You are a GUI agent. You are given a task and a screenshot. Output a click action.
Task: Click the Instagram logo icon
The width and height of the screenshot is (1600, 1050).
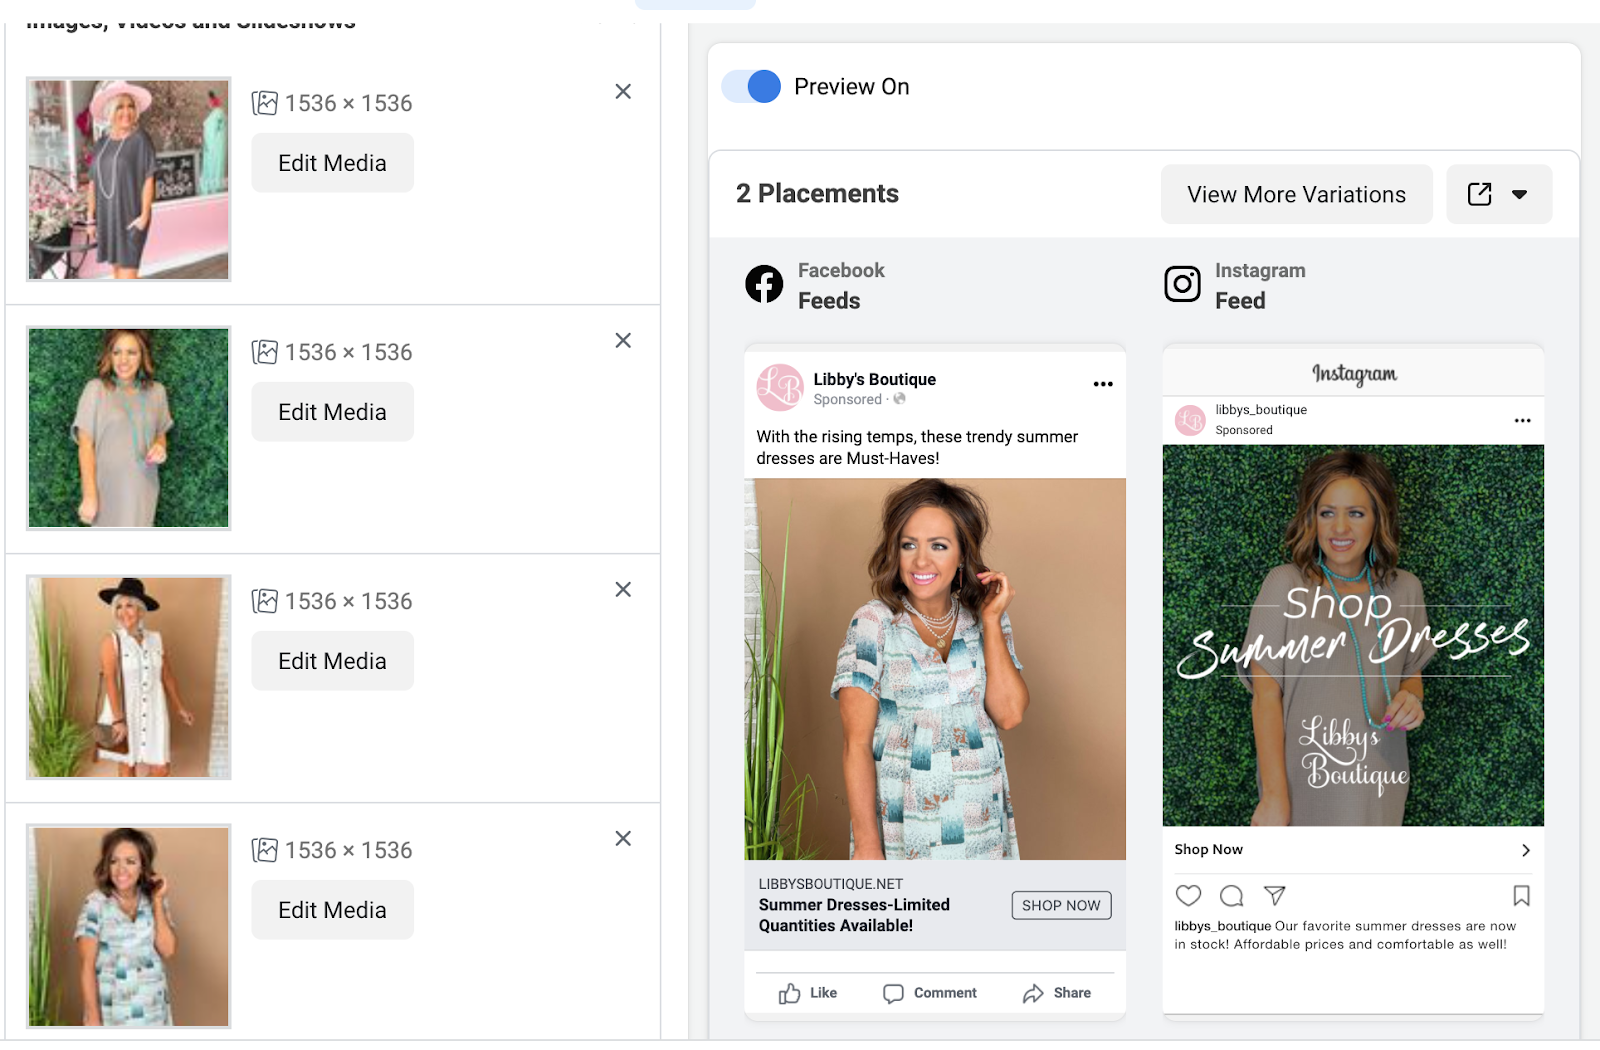click(1182, 284)
